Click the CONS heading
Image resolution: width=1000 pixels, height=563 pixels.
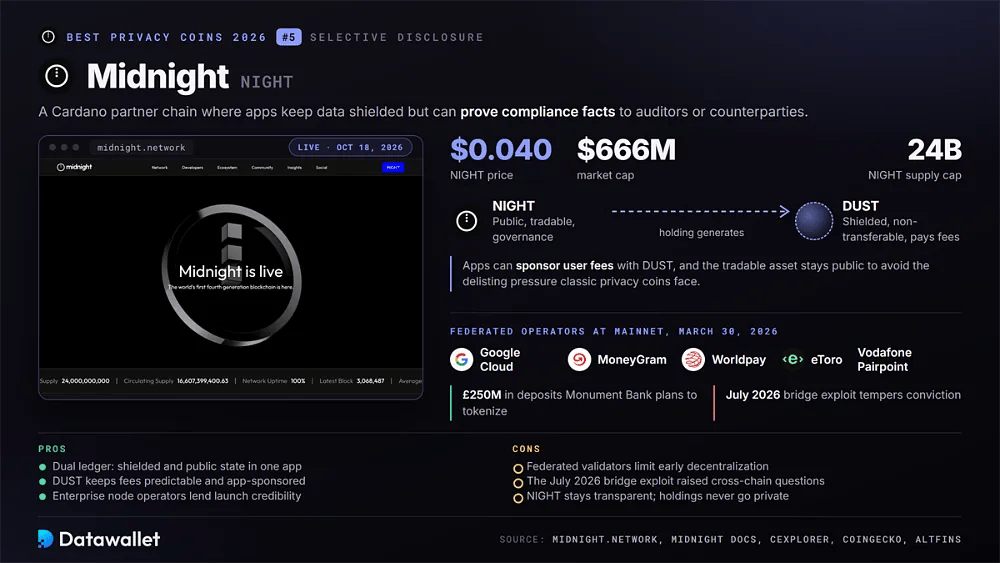[x=526, y=449]
